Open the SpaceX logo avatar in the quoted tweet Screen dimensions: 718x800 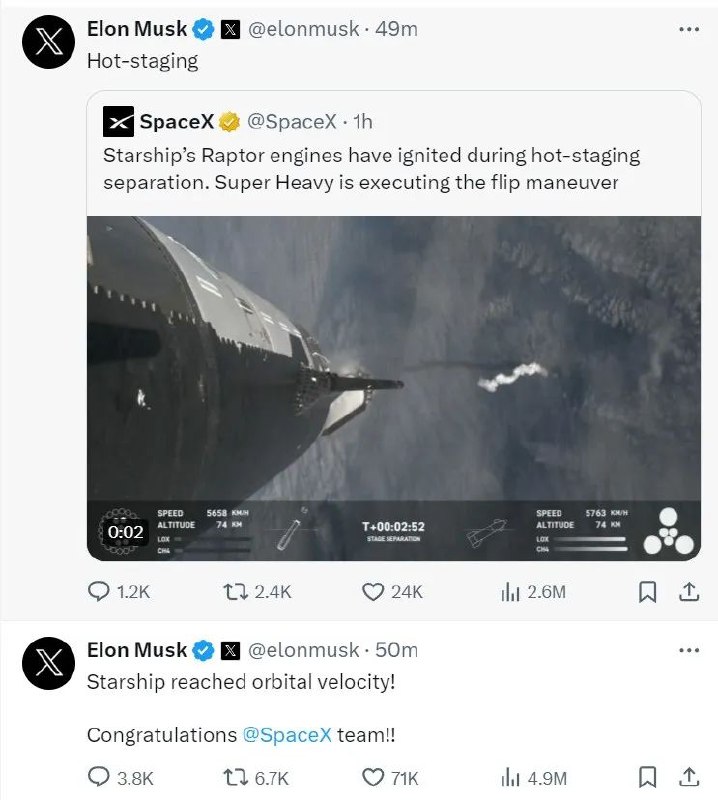tap(119, 122)
